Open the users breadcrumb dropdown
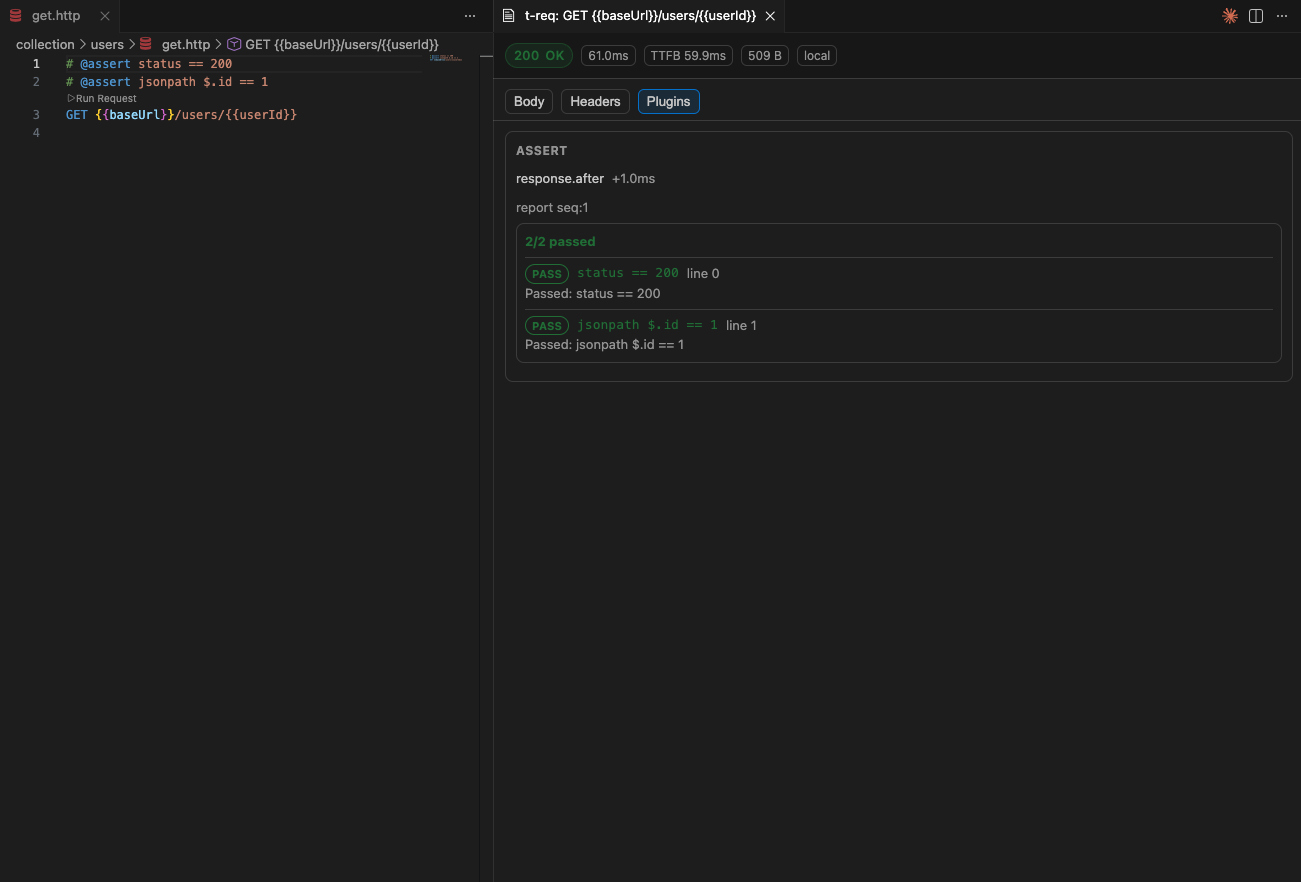The image size is (1301, 882). [x=107, y=44]
